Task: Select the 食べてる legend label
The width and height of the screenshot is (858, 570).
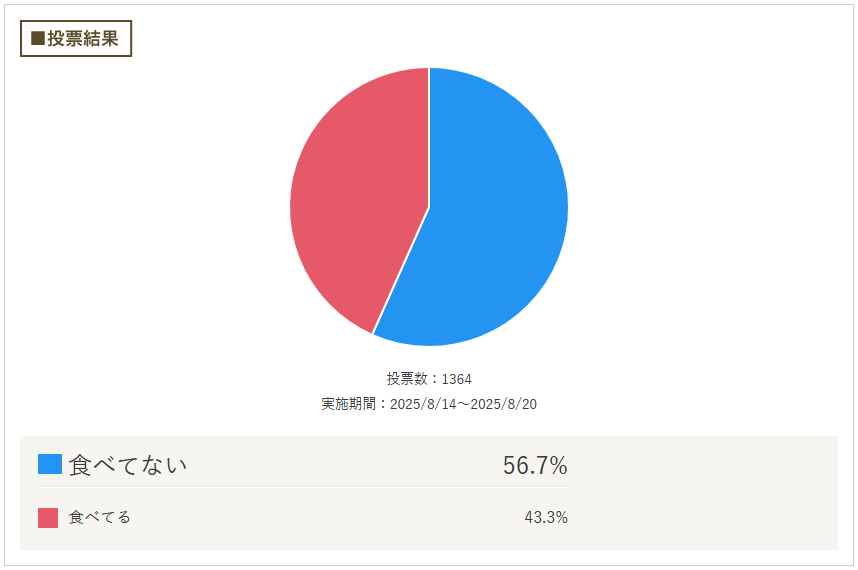Action: click(100, 517)
